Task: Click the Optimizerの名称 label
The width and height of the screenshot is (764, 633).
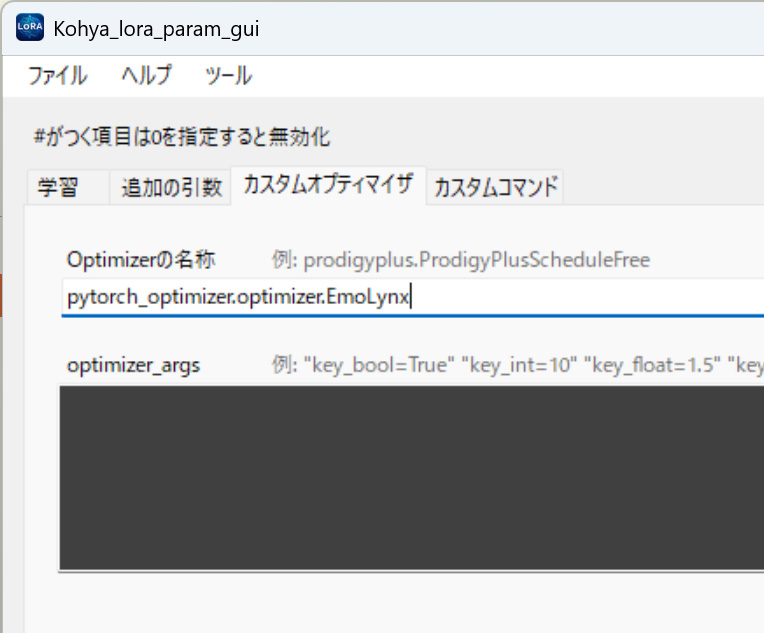Action: 141,260
